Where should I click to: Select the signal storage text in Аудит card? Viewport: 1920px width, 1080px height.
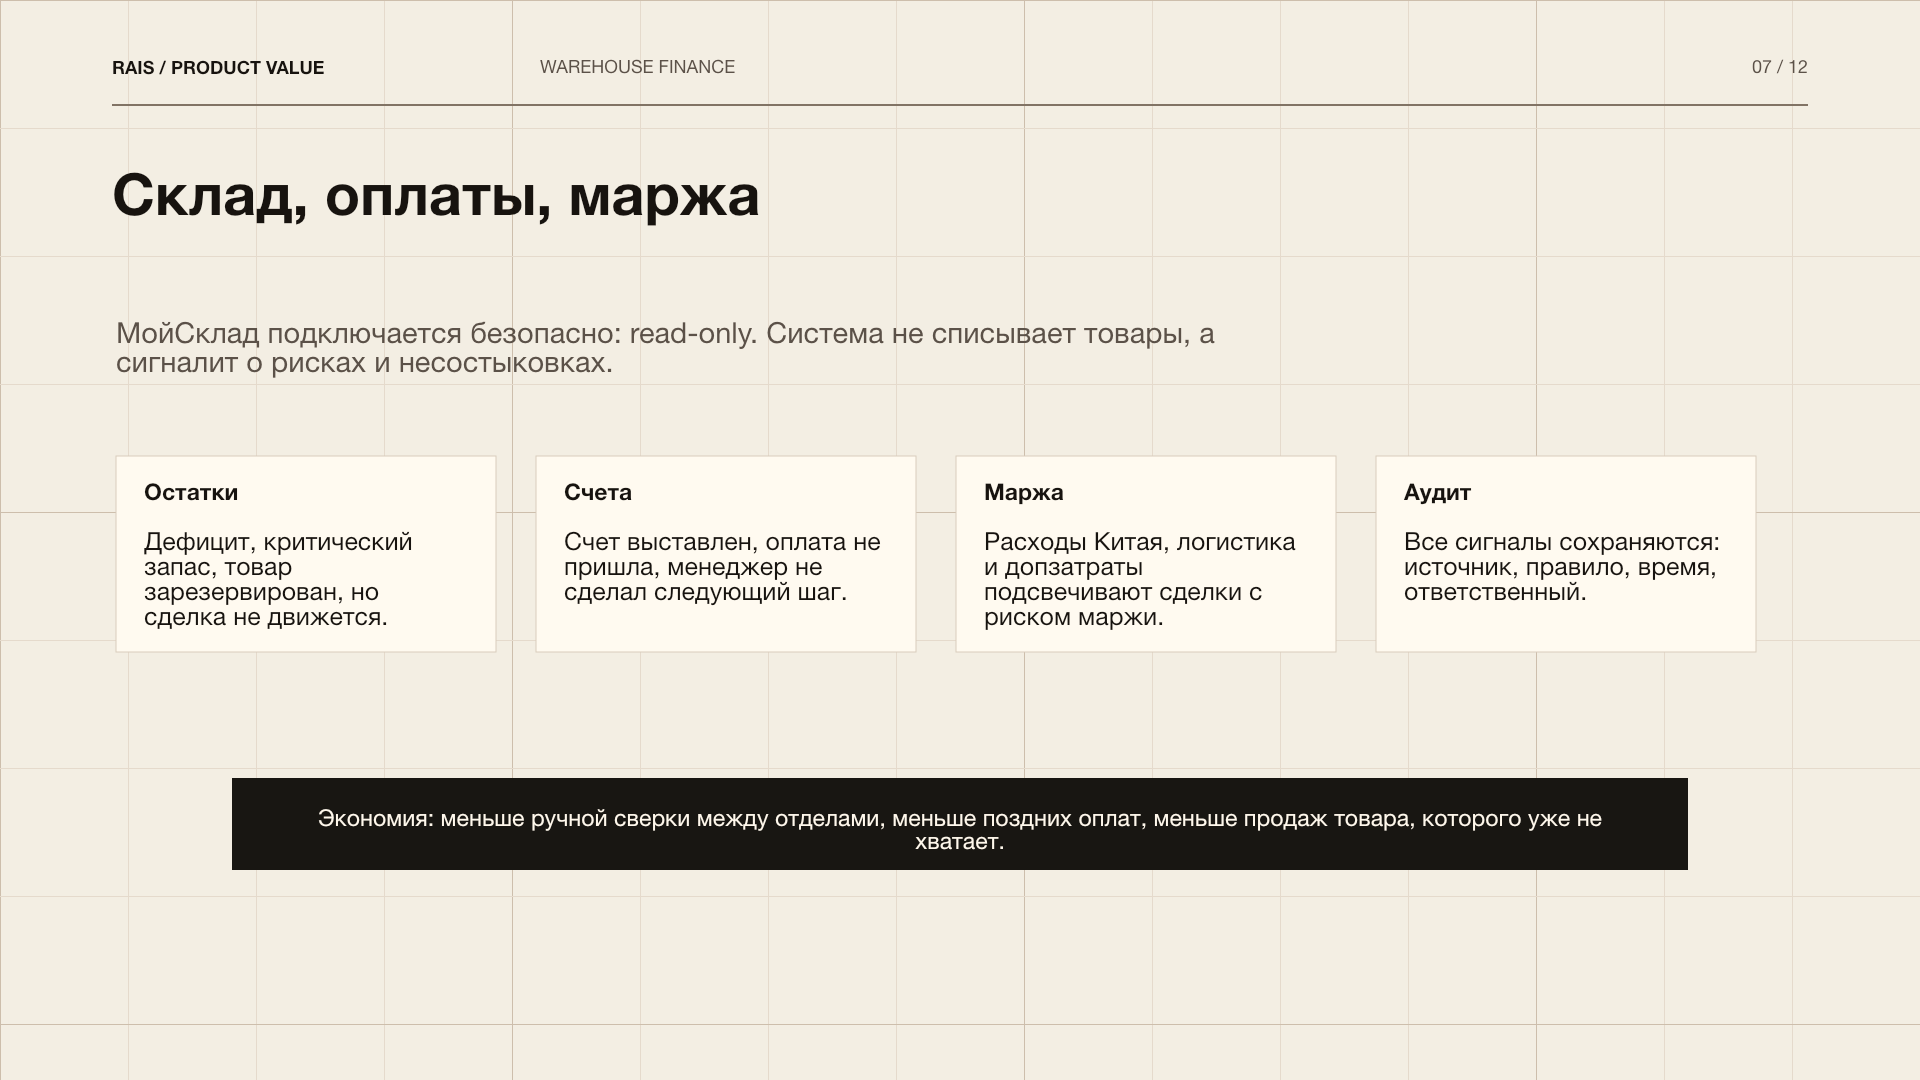click(1560, 566)
